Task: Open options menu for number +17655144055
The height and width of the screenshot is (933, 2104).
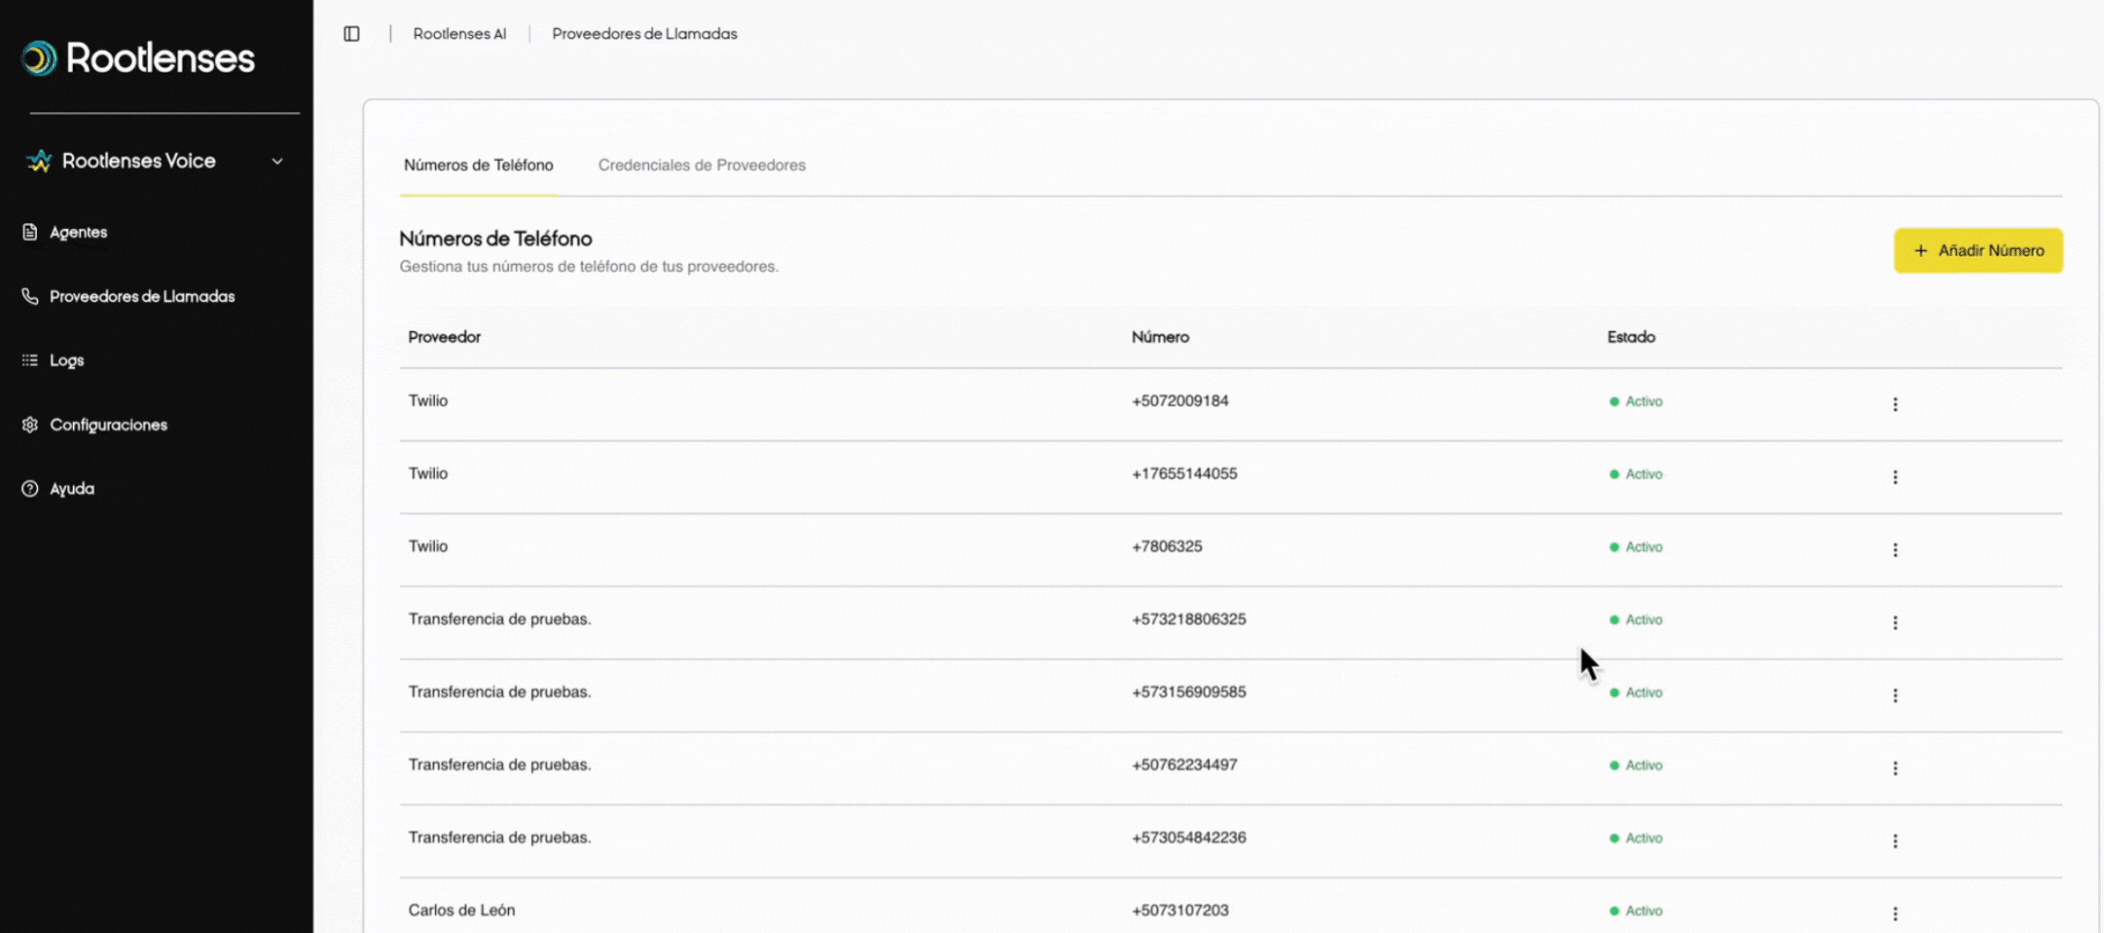Action: 1894,477
